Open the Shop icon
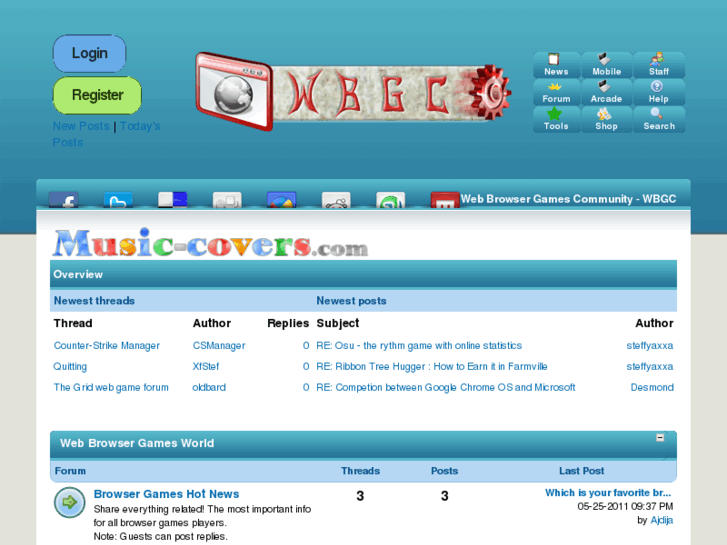Viewport: 727px width, 545px height. click(606, 120)
